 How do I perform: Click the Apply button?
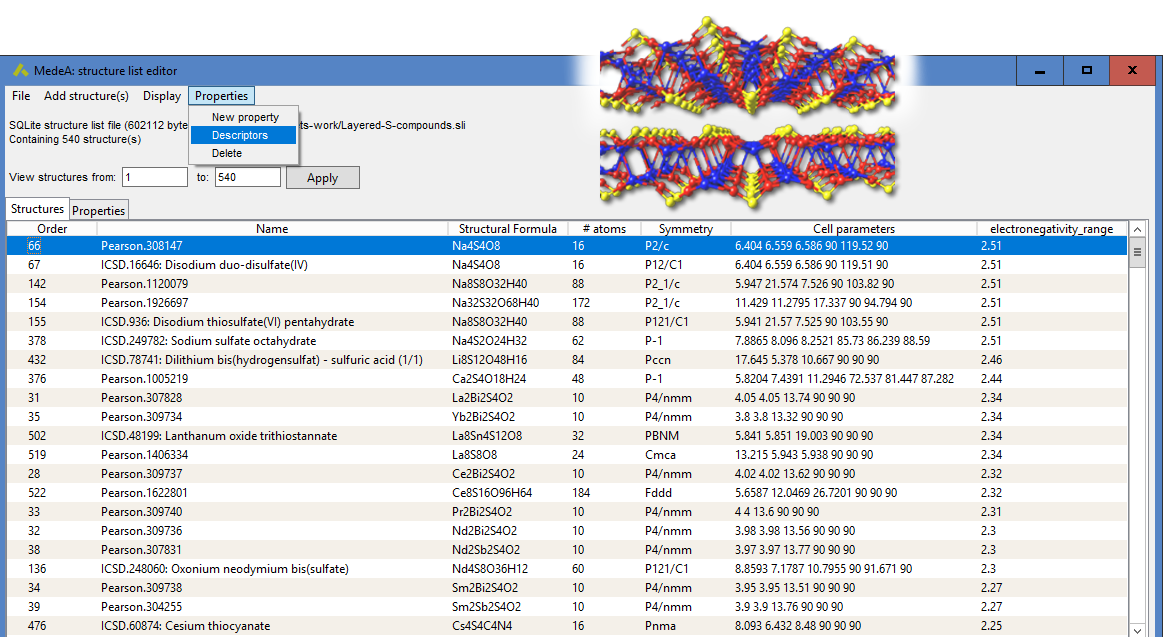point(322,177)
